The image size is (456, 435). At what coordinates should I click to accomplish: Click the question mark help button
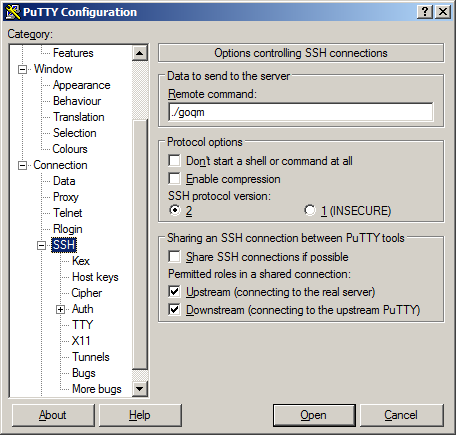[425, 12]
